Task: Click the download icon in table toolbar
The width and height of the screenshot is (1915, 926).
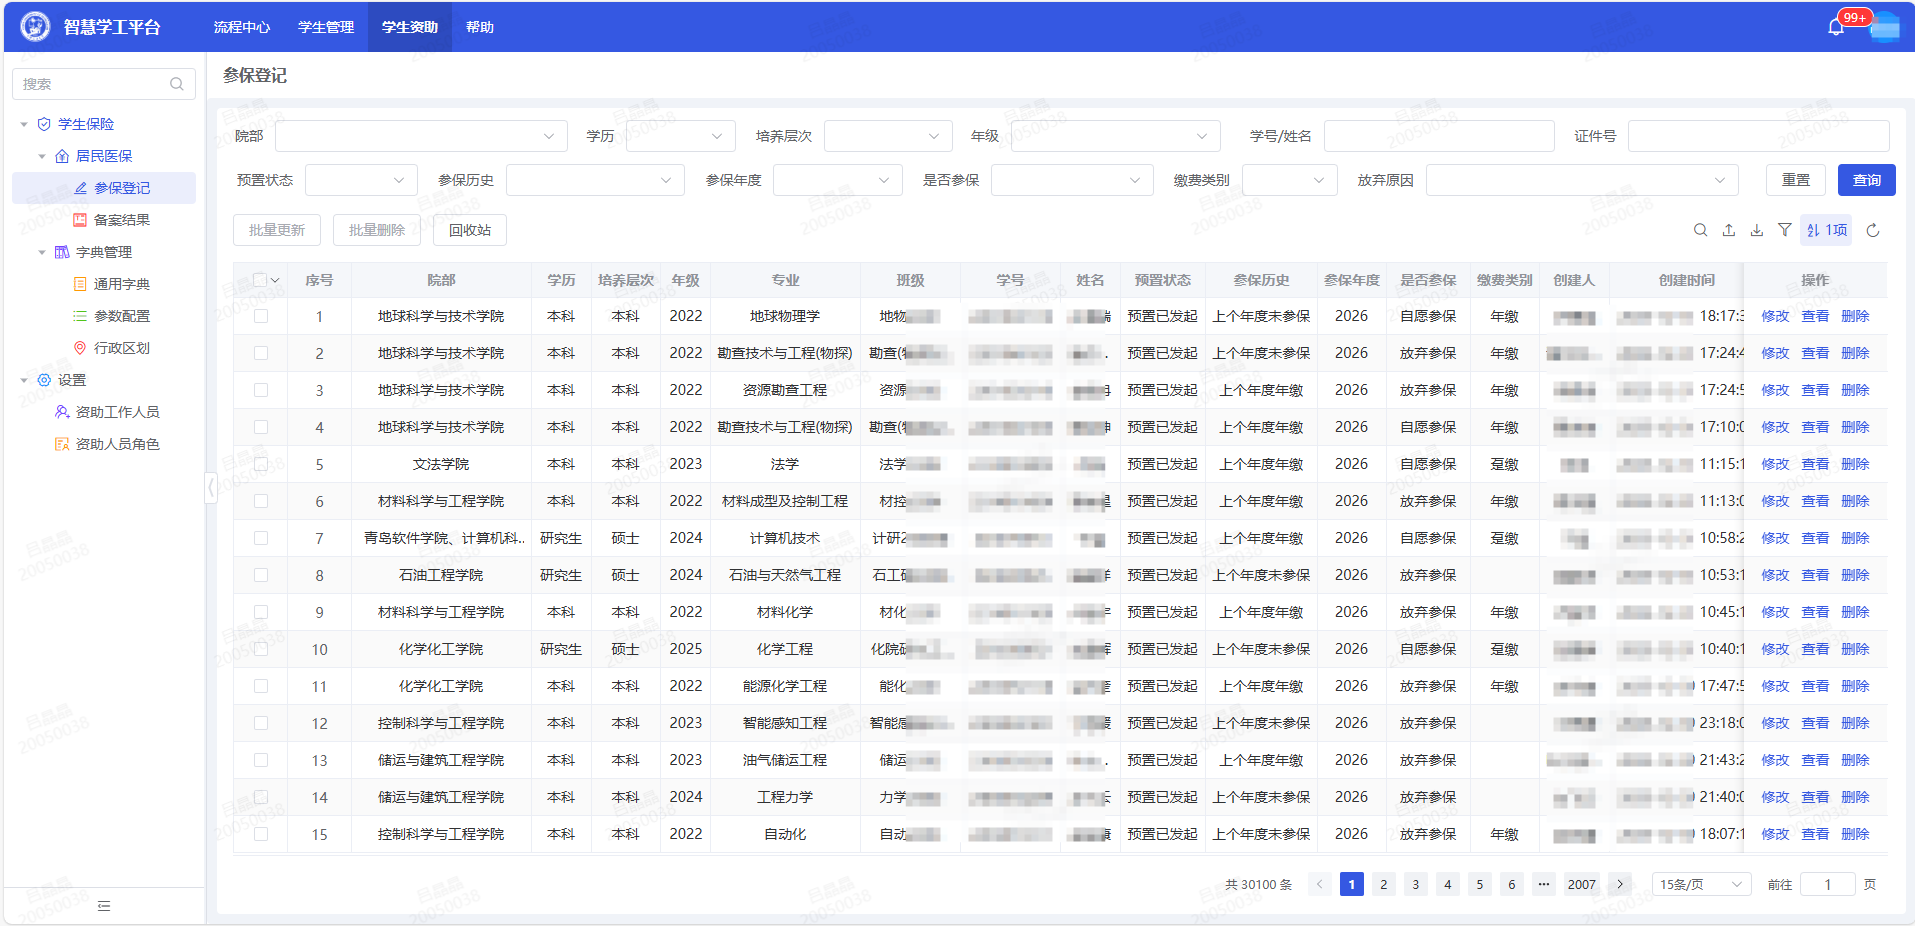Action: [x=1756, y=230]
